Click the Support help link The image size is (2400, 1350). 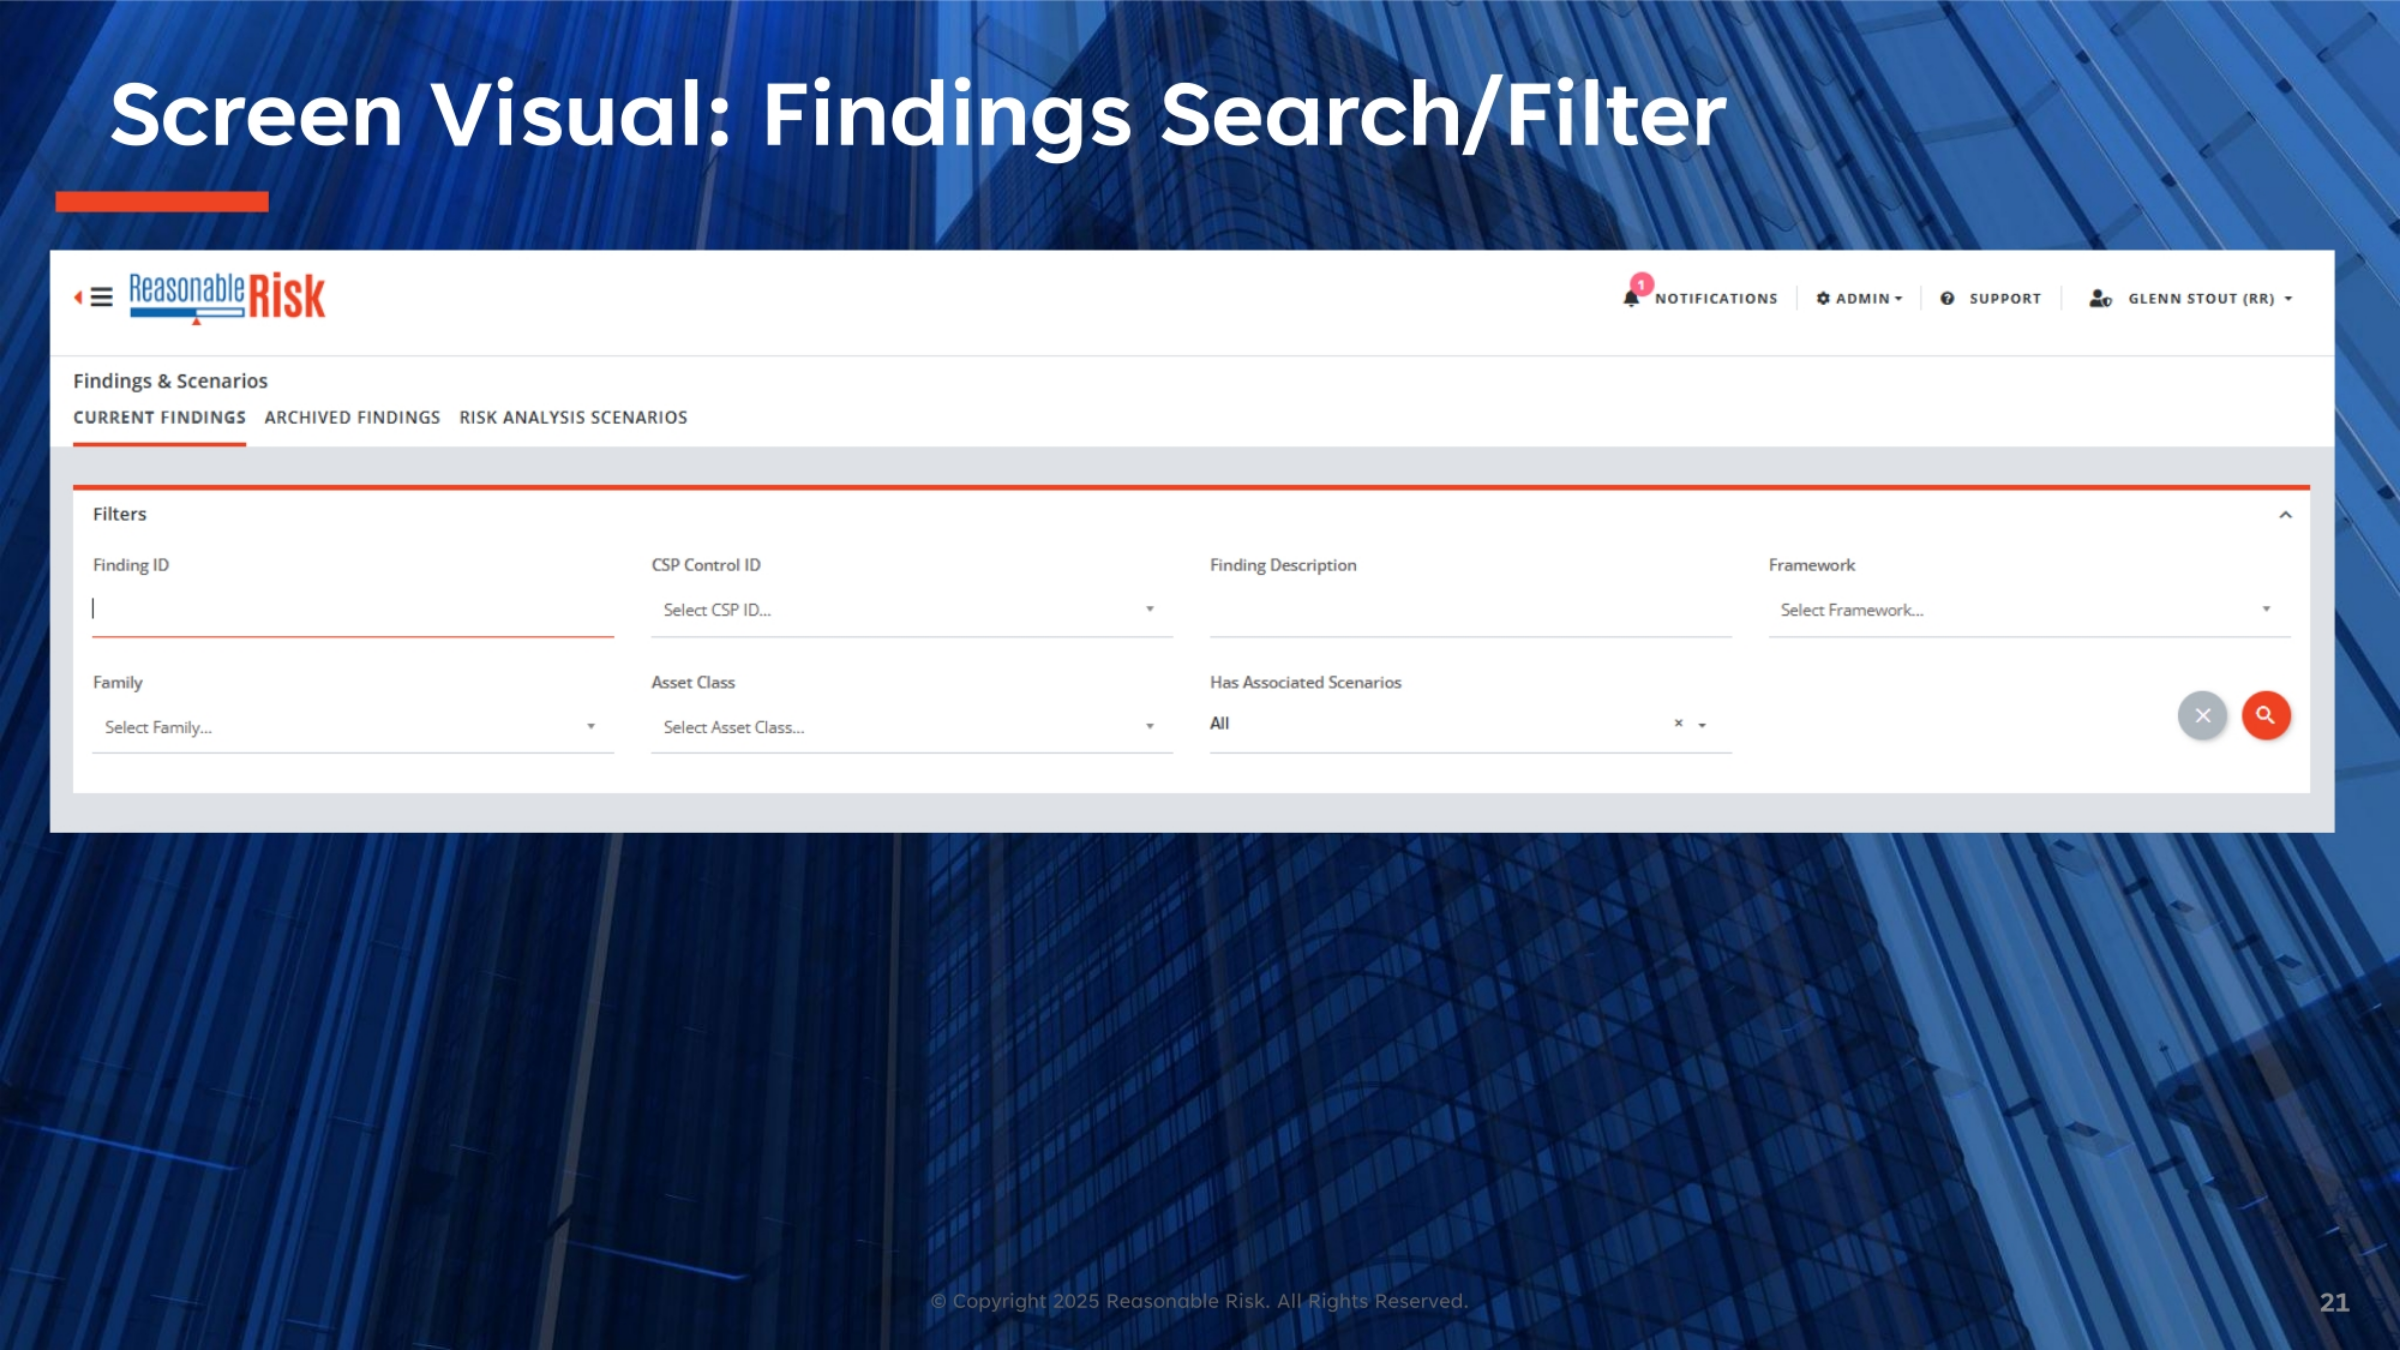(x=1991, y=298)
